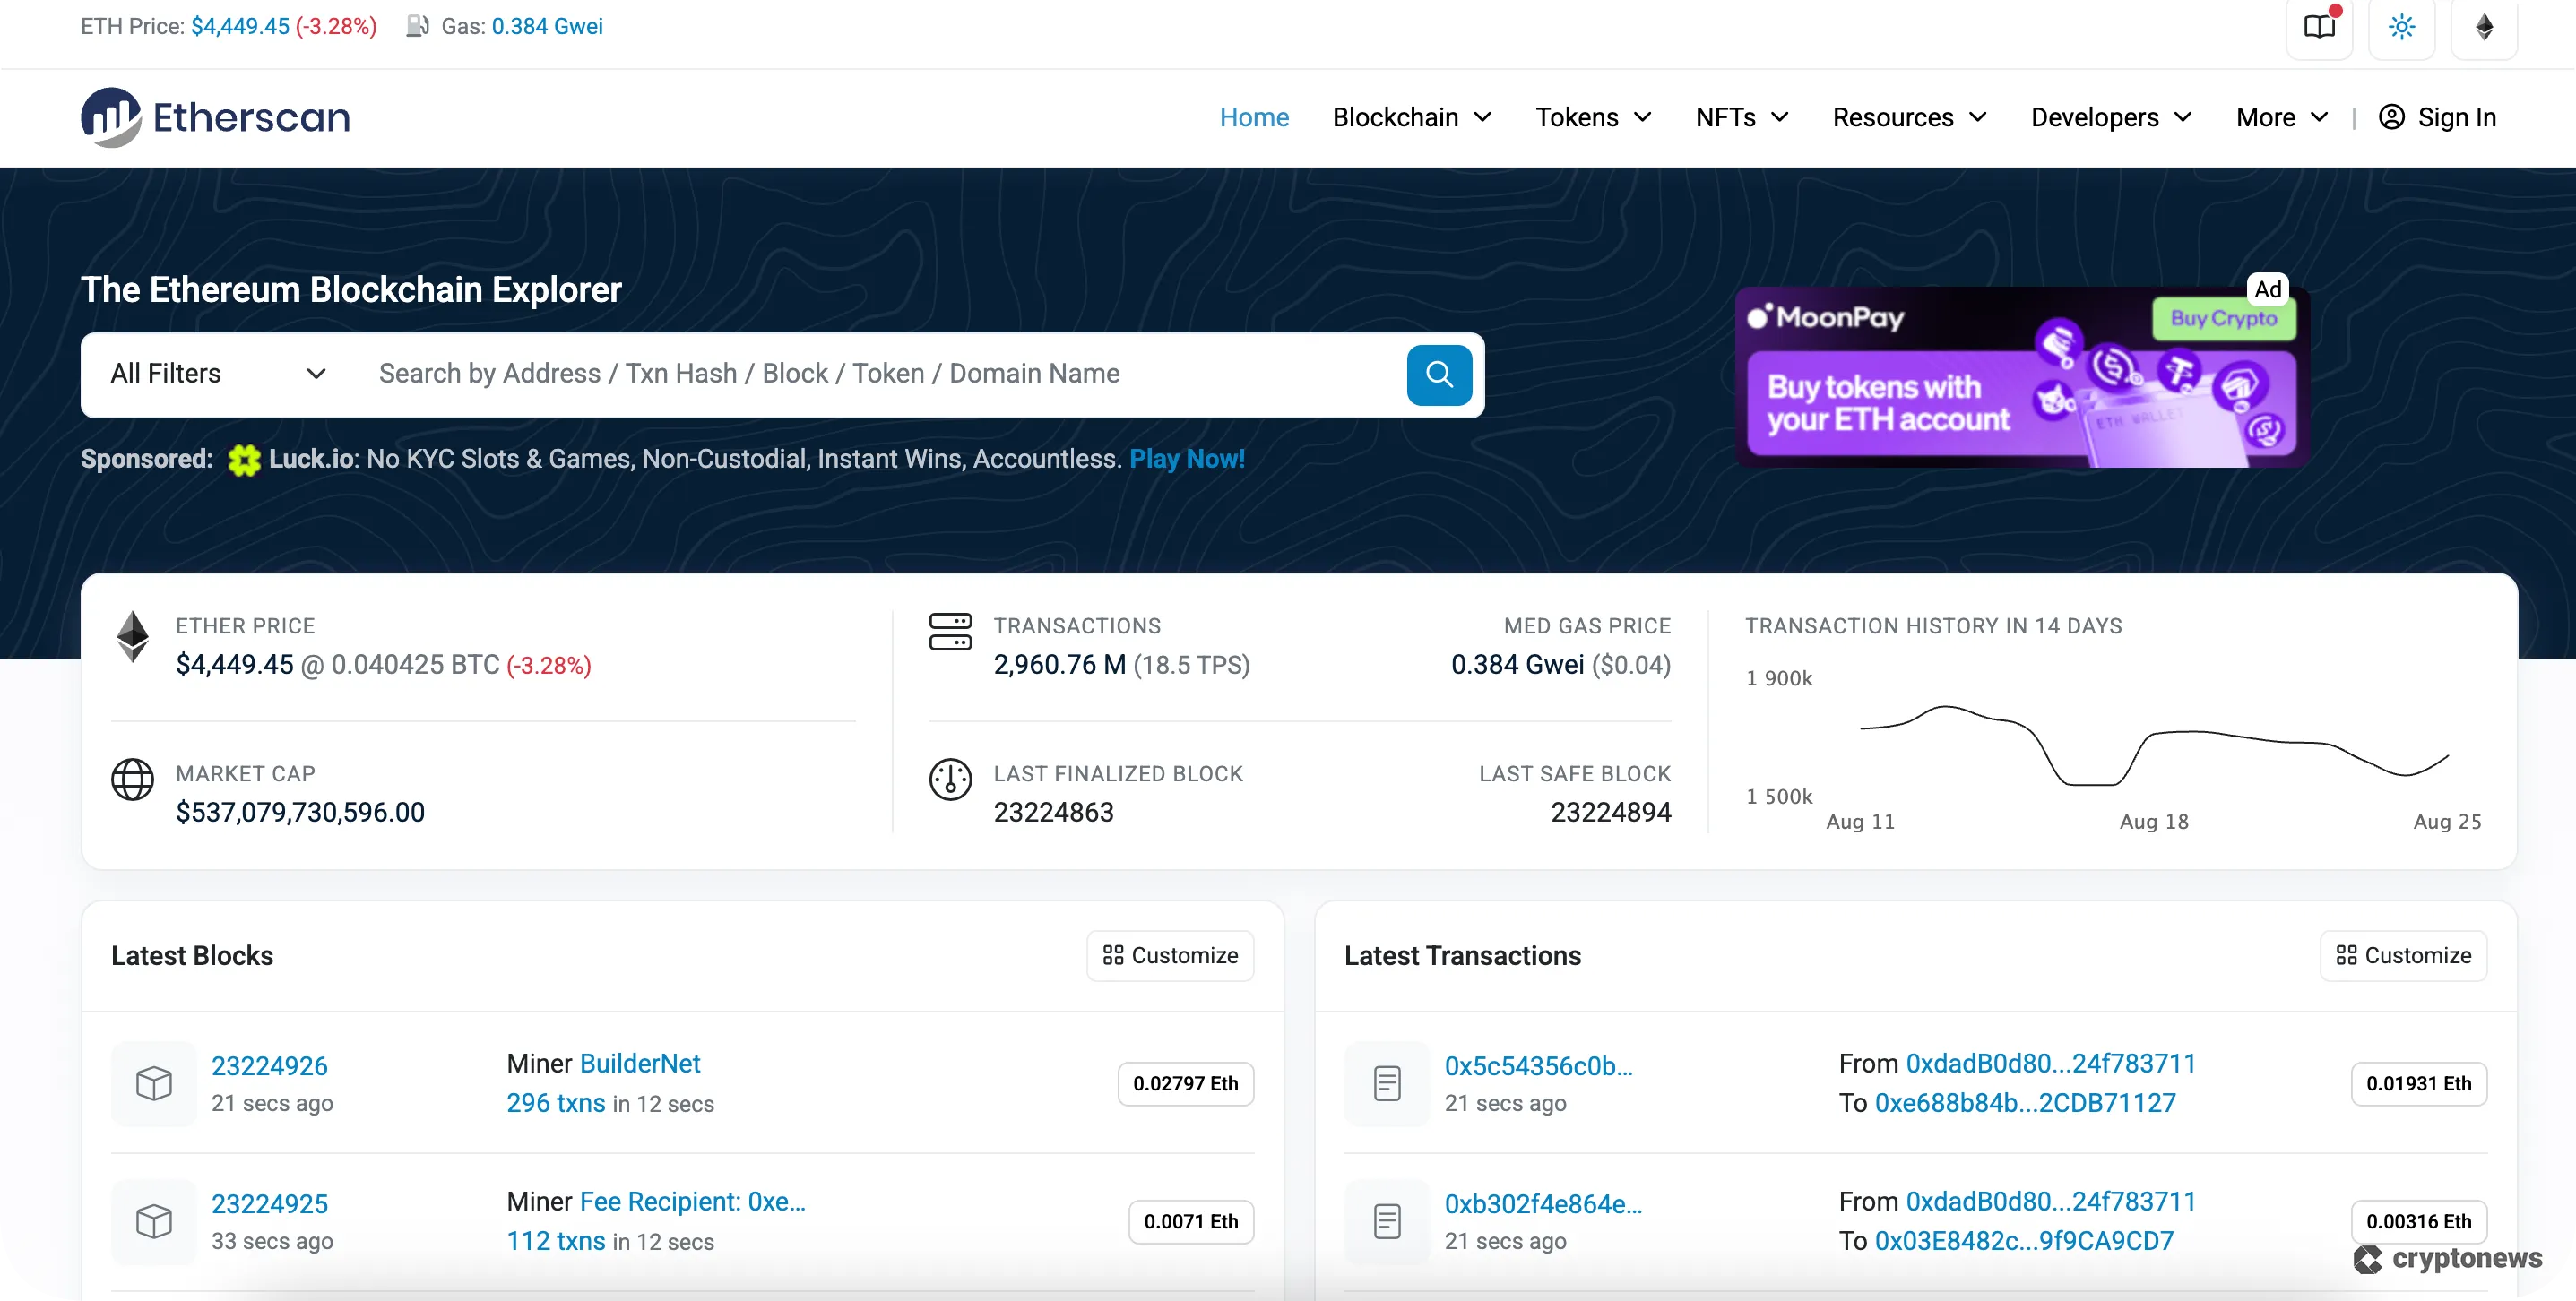2576x1301 pixels.
Task: Select the NFTs menu item
Action: click(x=1740, y=117)
